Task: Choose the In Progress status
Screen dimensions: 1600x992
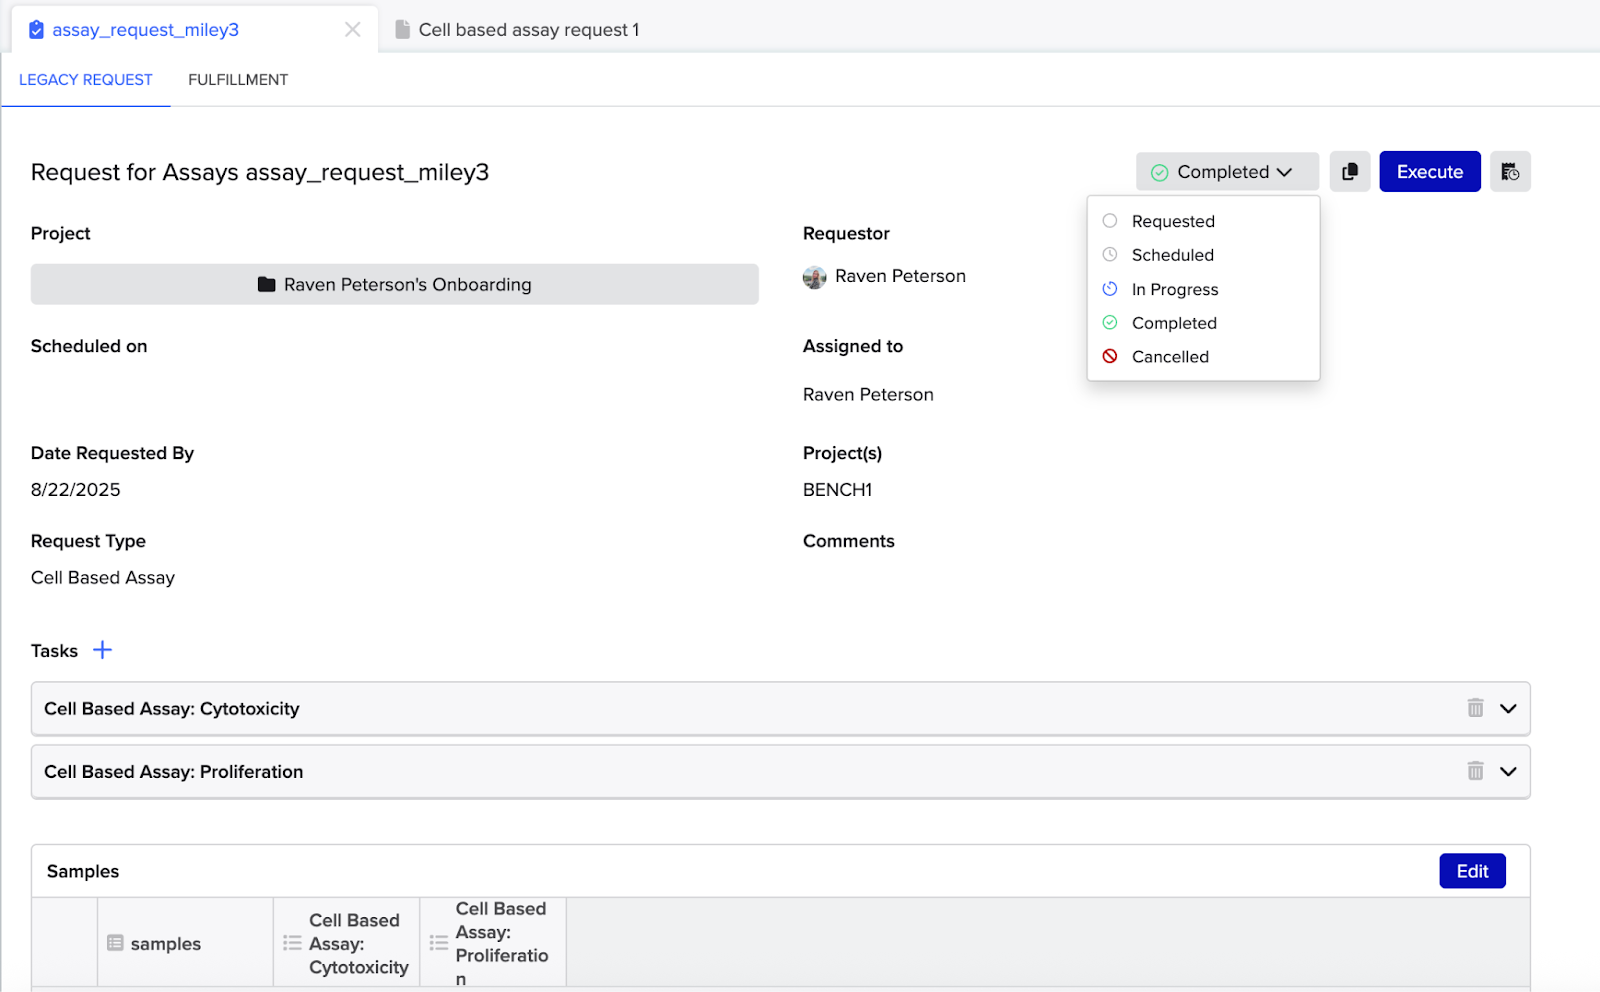Action: click(1174, 289)
